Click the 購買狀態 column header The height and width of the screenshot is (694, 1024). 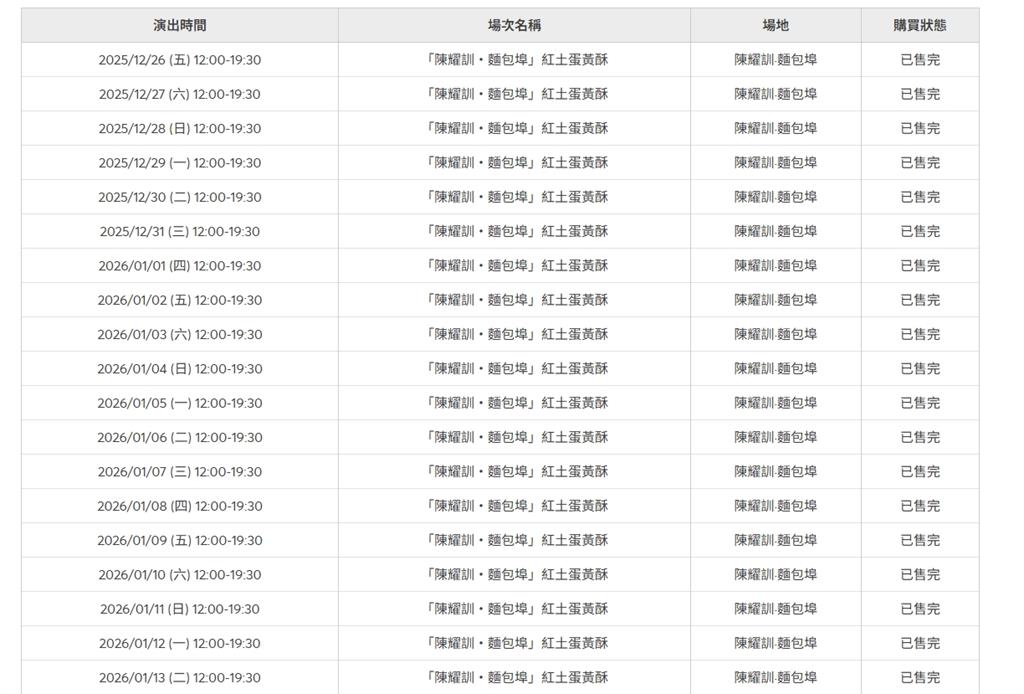(x=919, y=24)
